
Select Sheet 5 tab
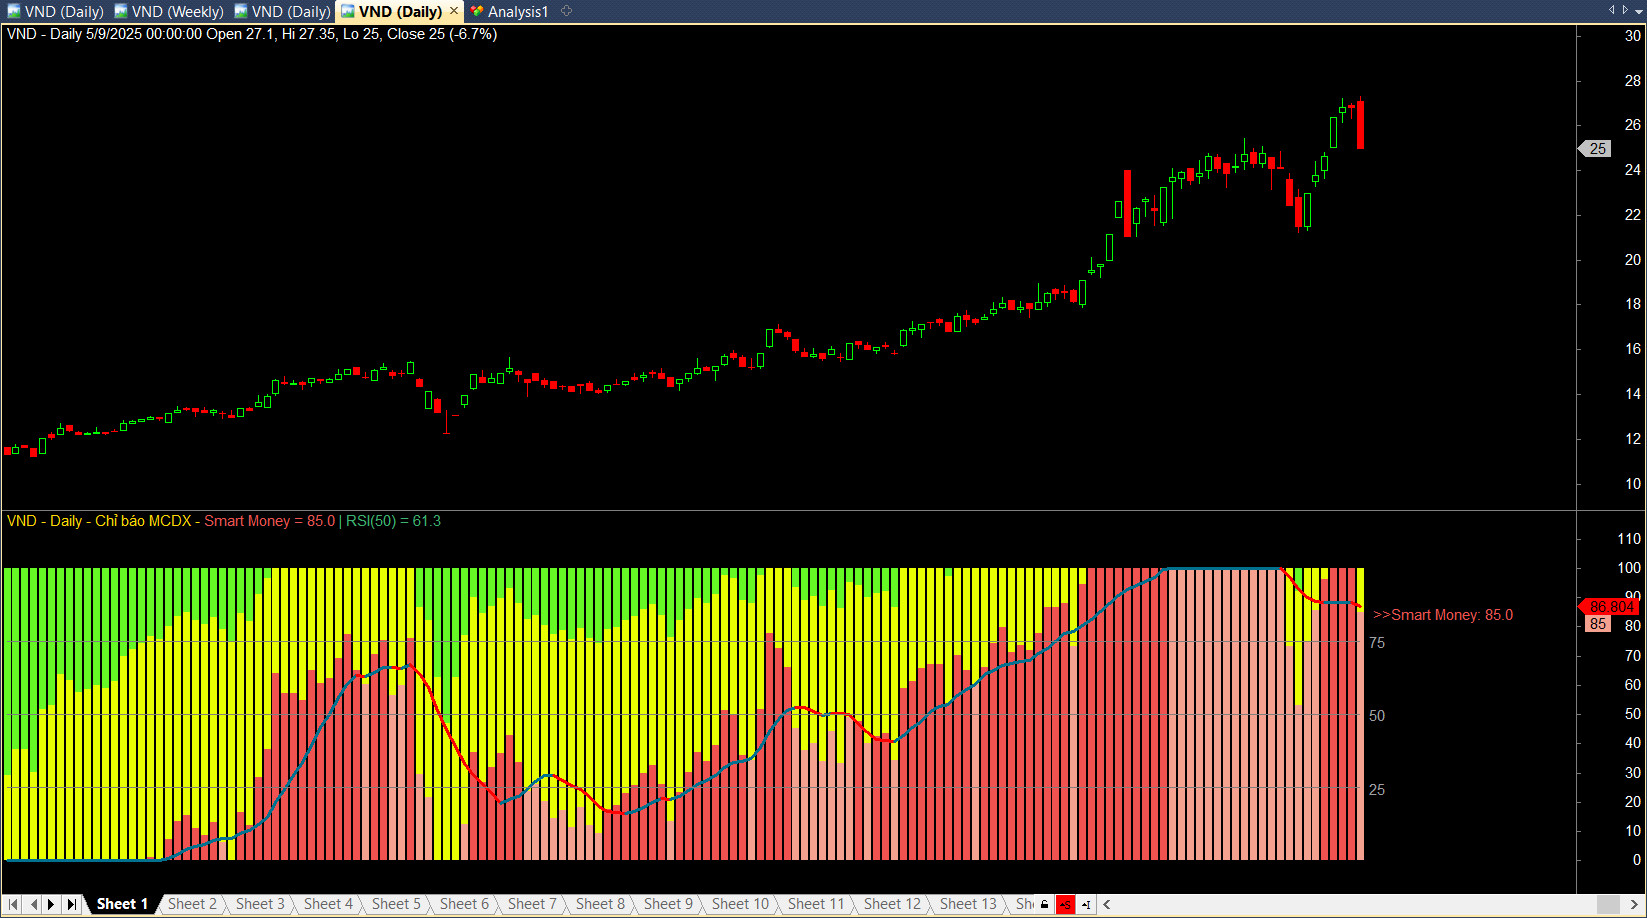tap(396, 904)
